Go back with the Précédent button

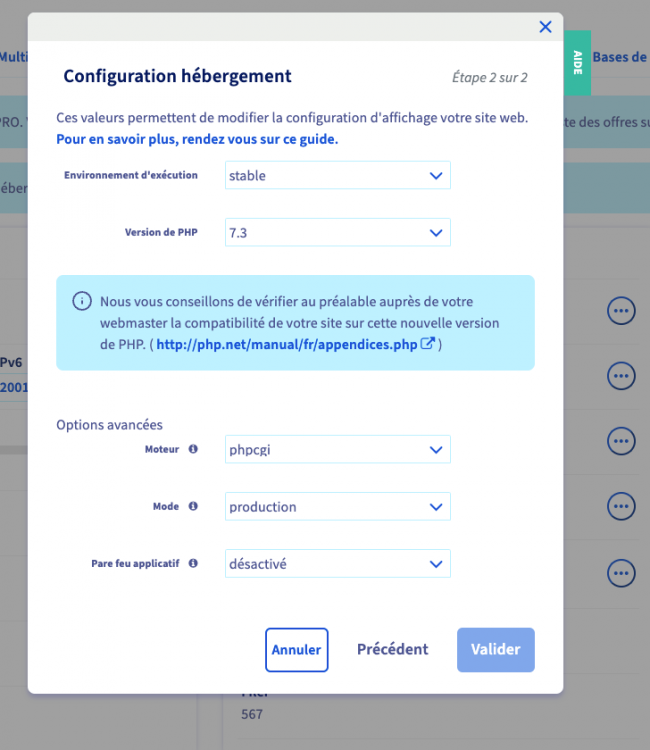393,649
